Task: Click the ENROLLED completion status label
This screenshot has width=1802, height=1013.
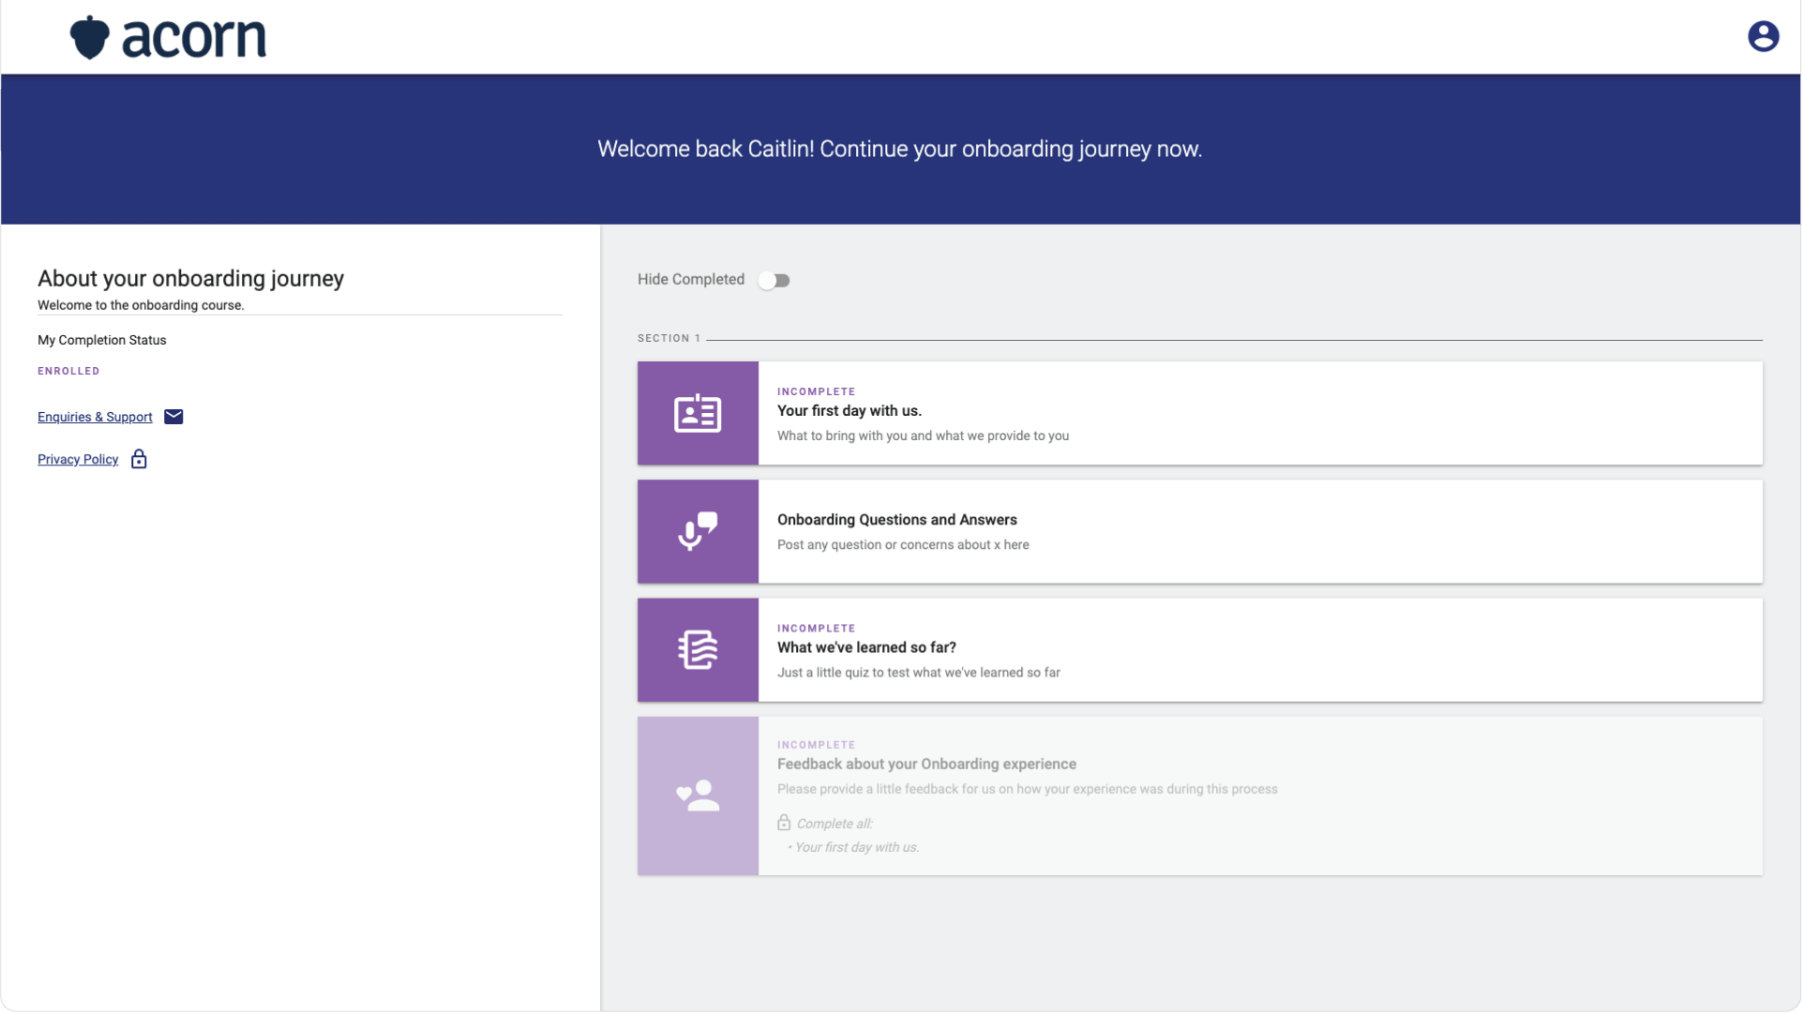Action: tap(69, 371)
